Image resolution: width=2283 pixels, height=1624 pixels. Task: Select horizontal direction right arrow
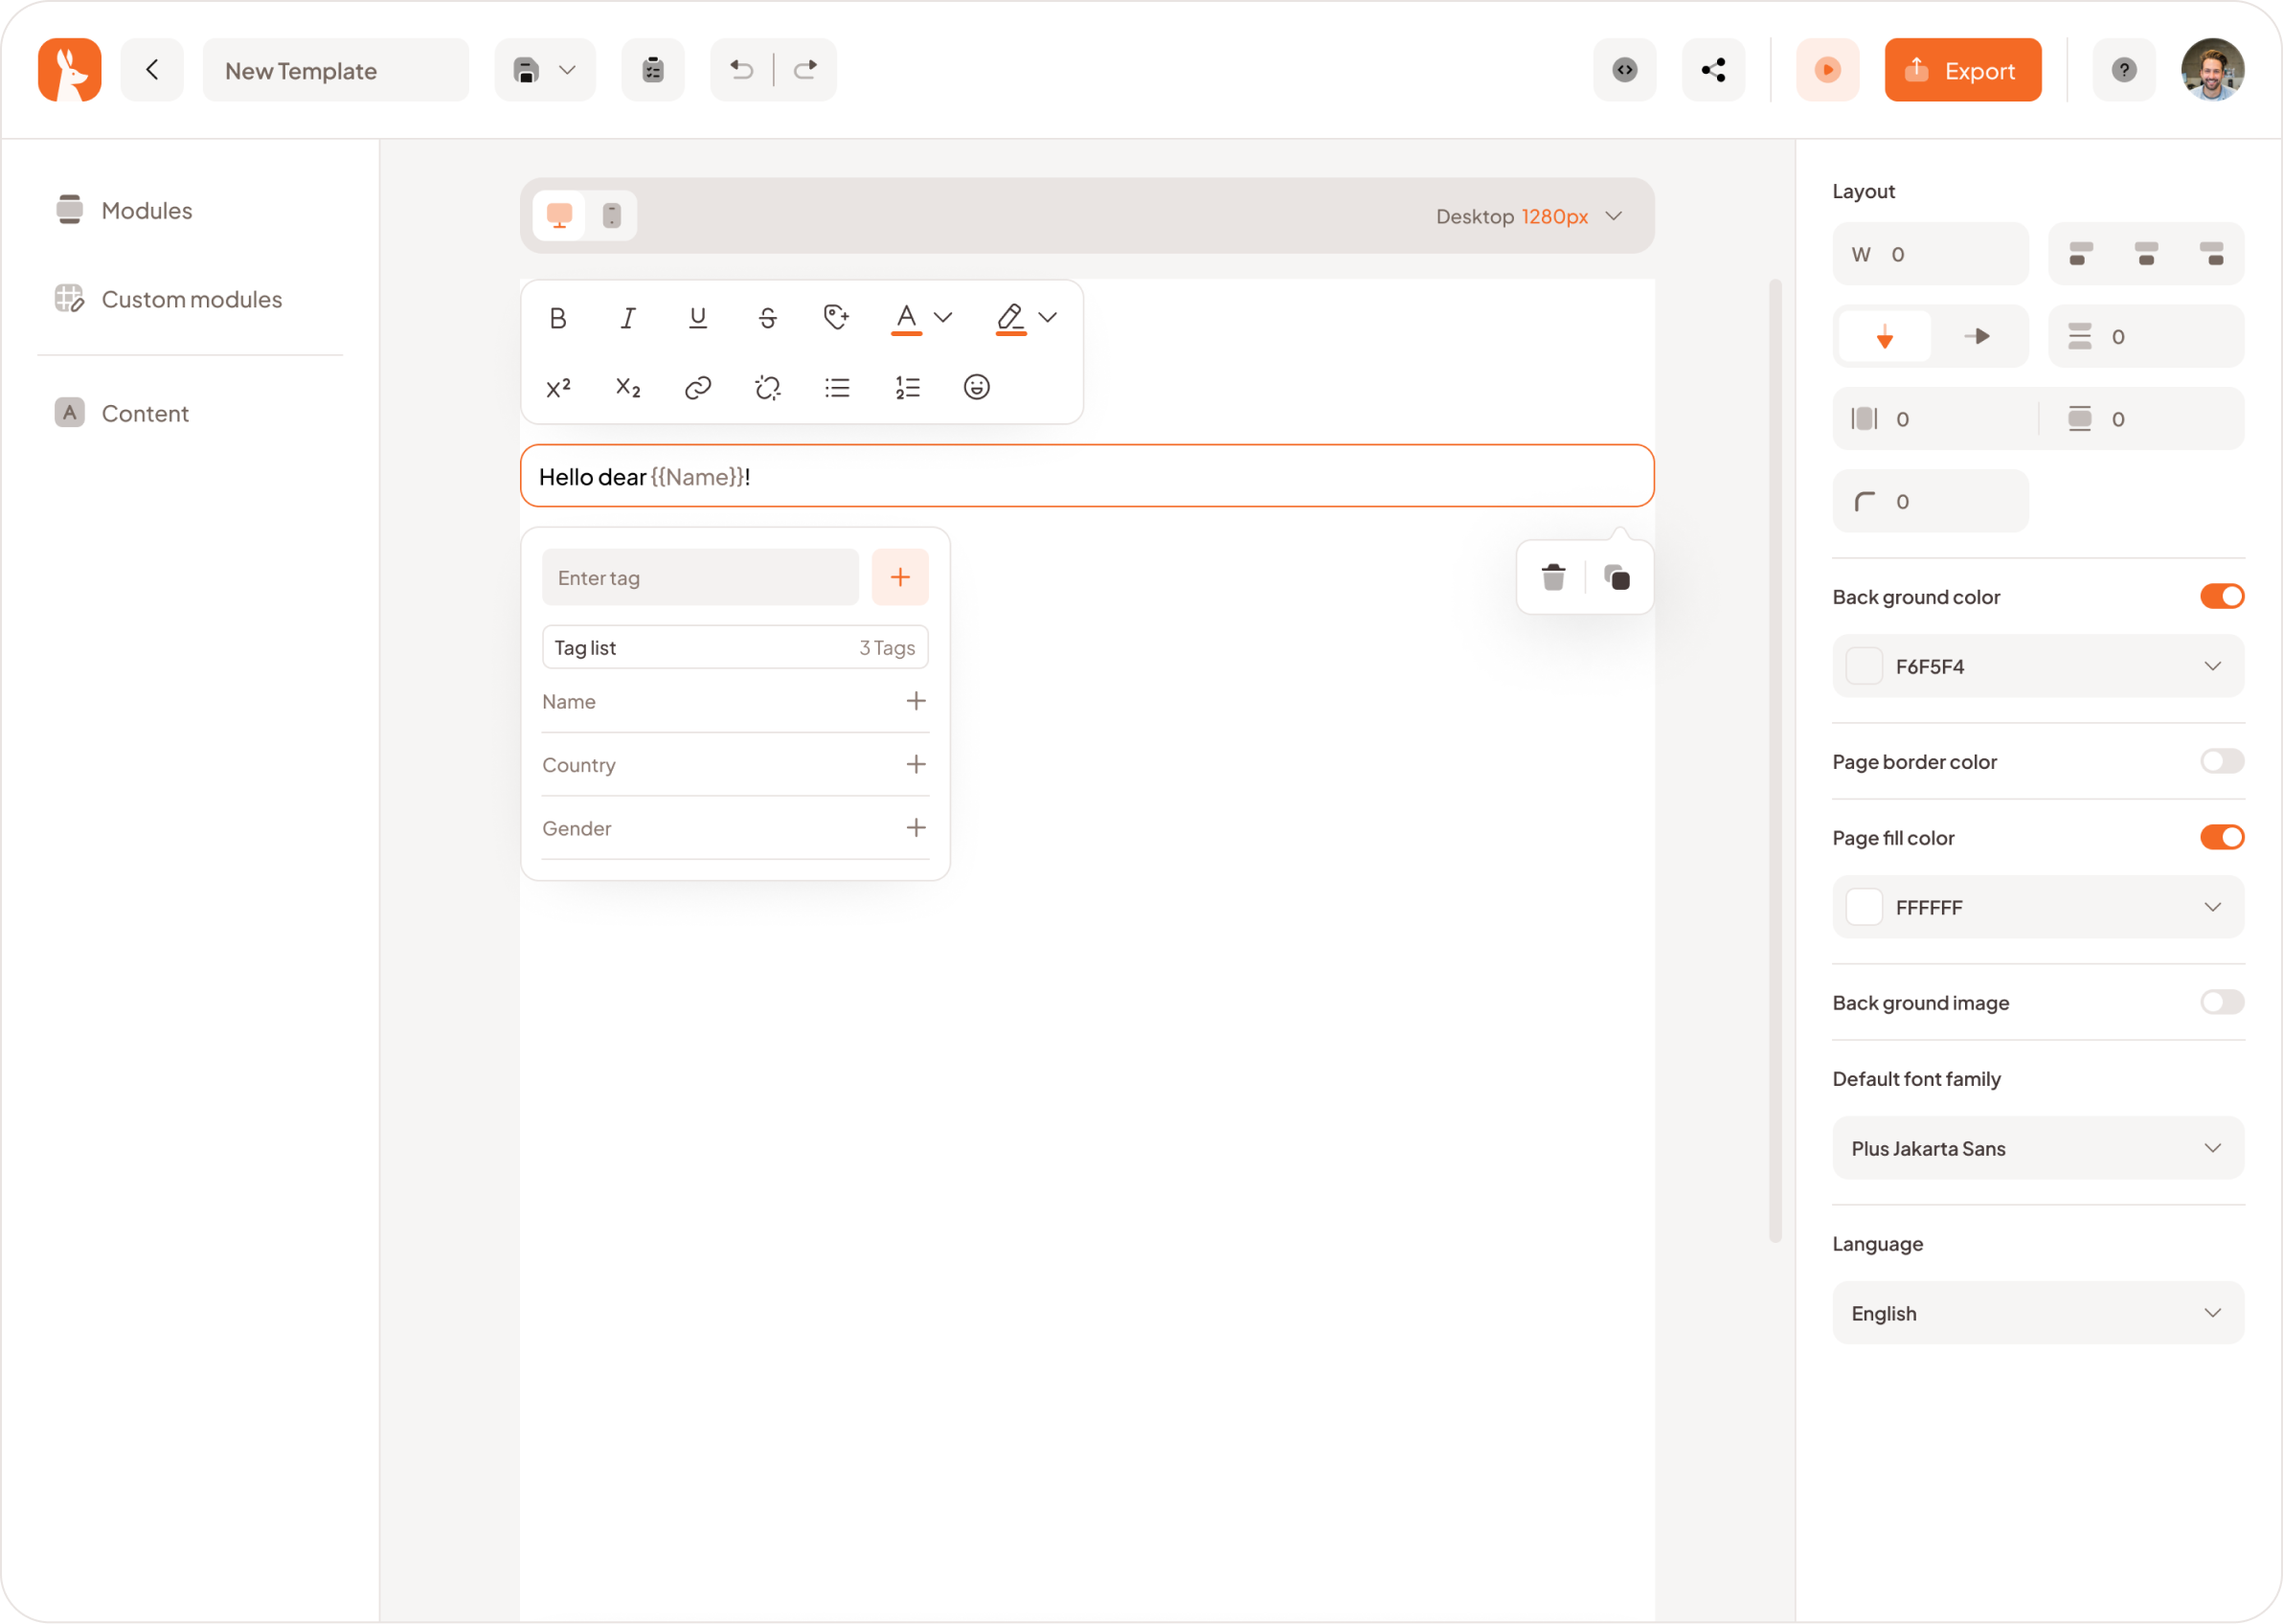[x=1977, y=337]
